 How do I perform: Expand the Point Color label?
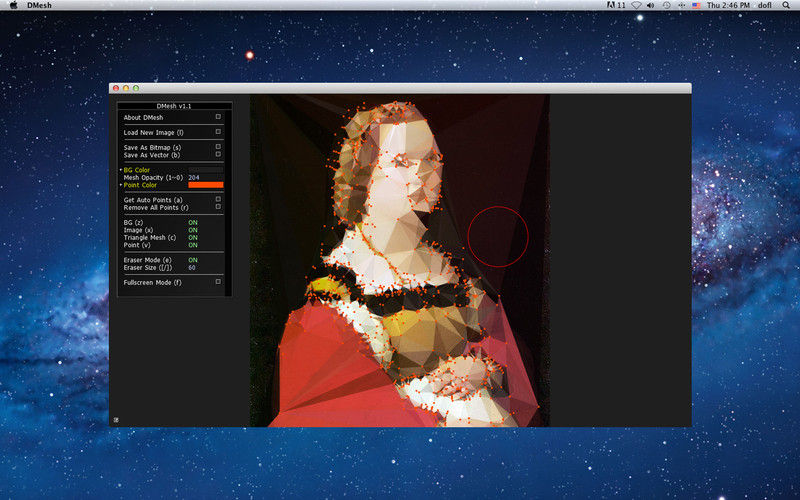(x=140, y=185)
